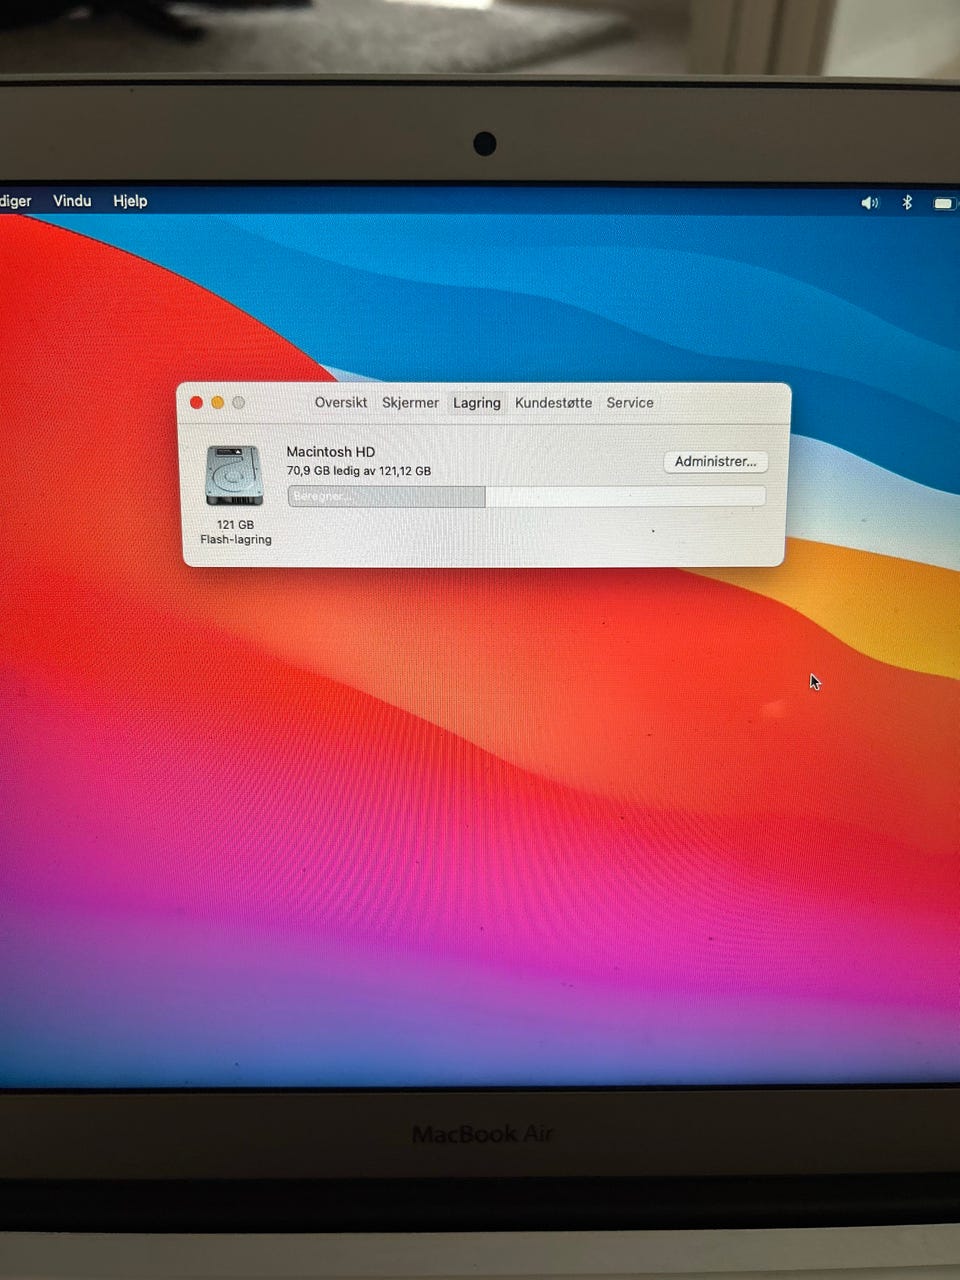The width and height of the screenshot is (960, 1280).
Task: Click the Bluetooth icon in menu bar
Action: 907,202
